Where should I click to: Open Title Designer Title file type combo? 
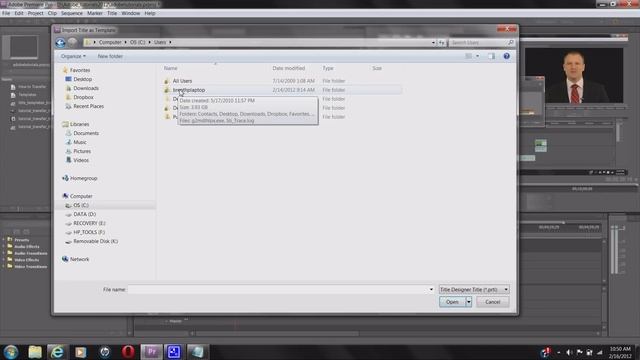click(x=474, y=289)
